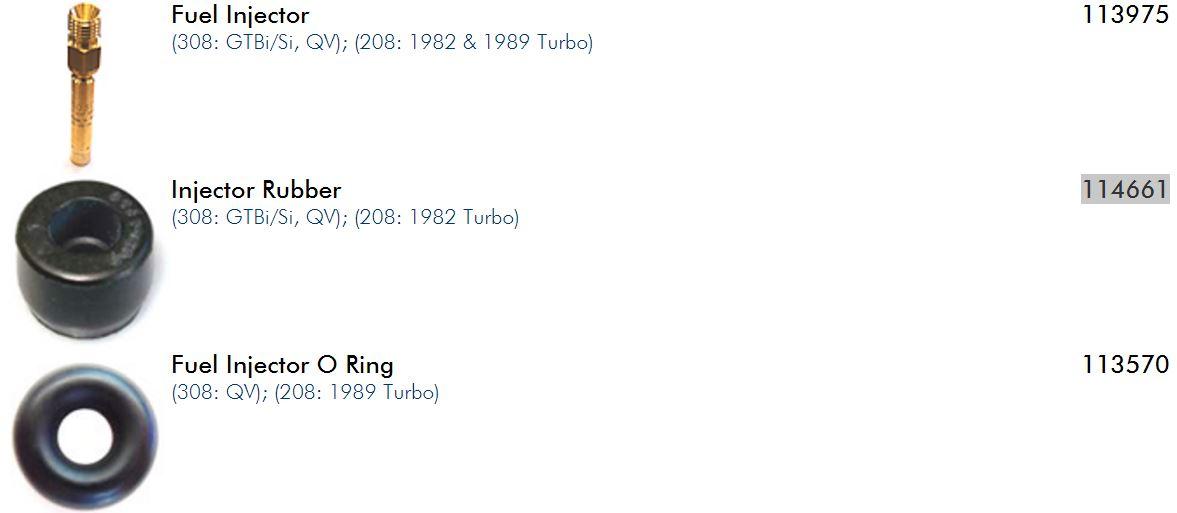
Task: Select part number 113975
Action: [1125, 15]
